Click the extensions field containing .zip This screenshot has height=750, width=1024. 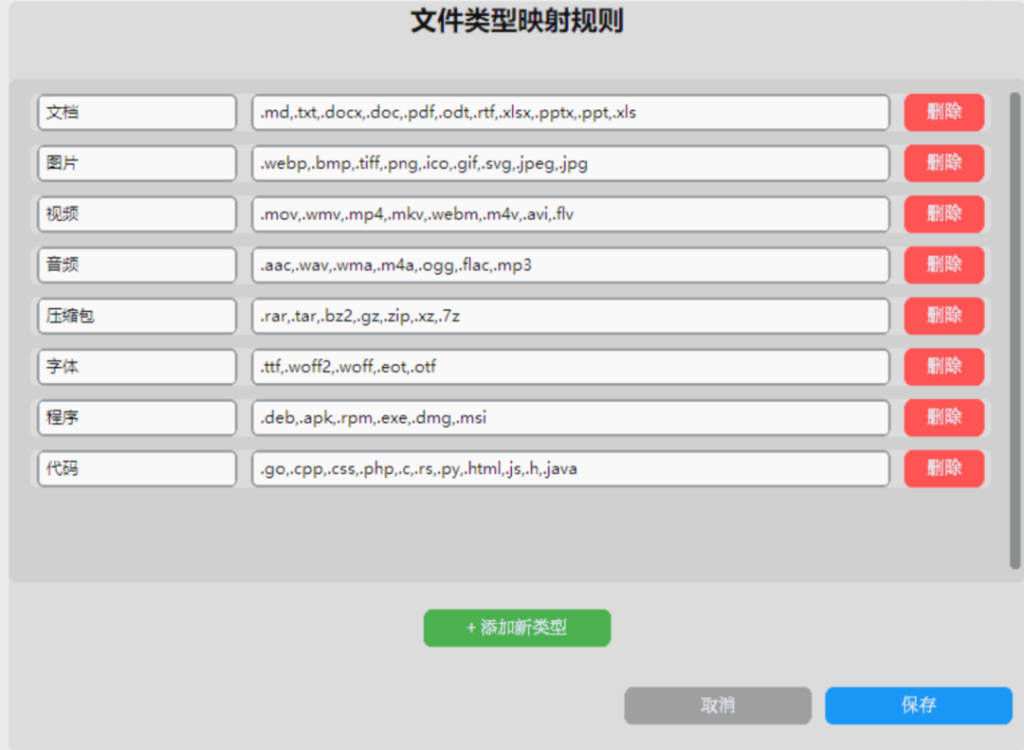click(x=570, y=315)
